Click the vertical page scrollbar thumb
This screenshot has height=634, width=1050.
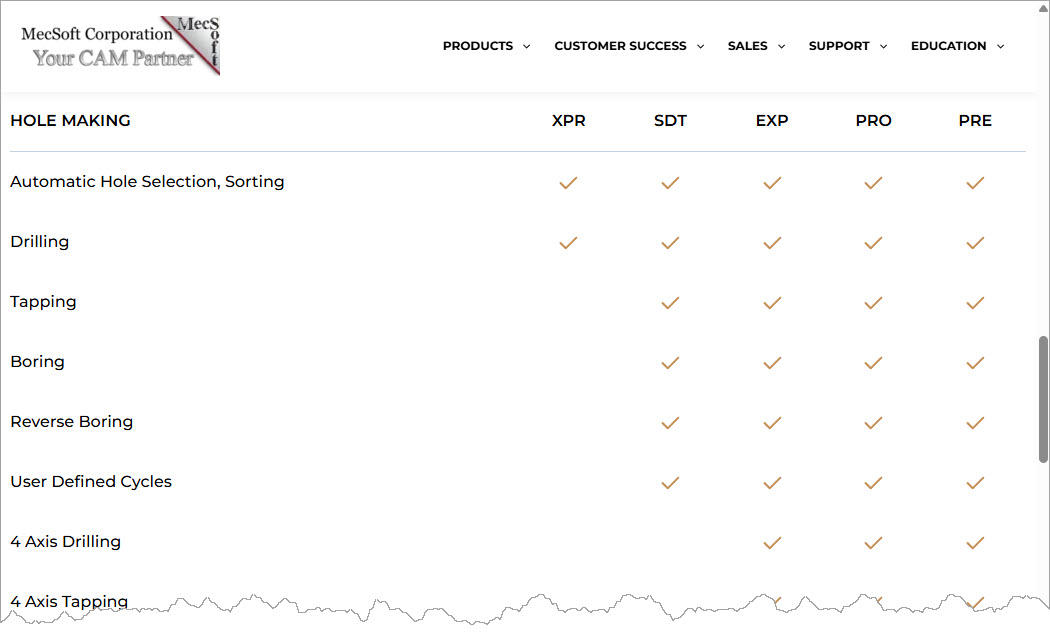click(1043, 399)
